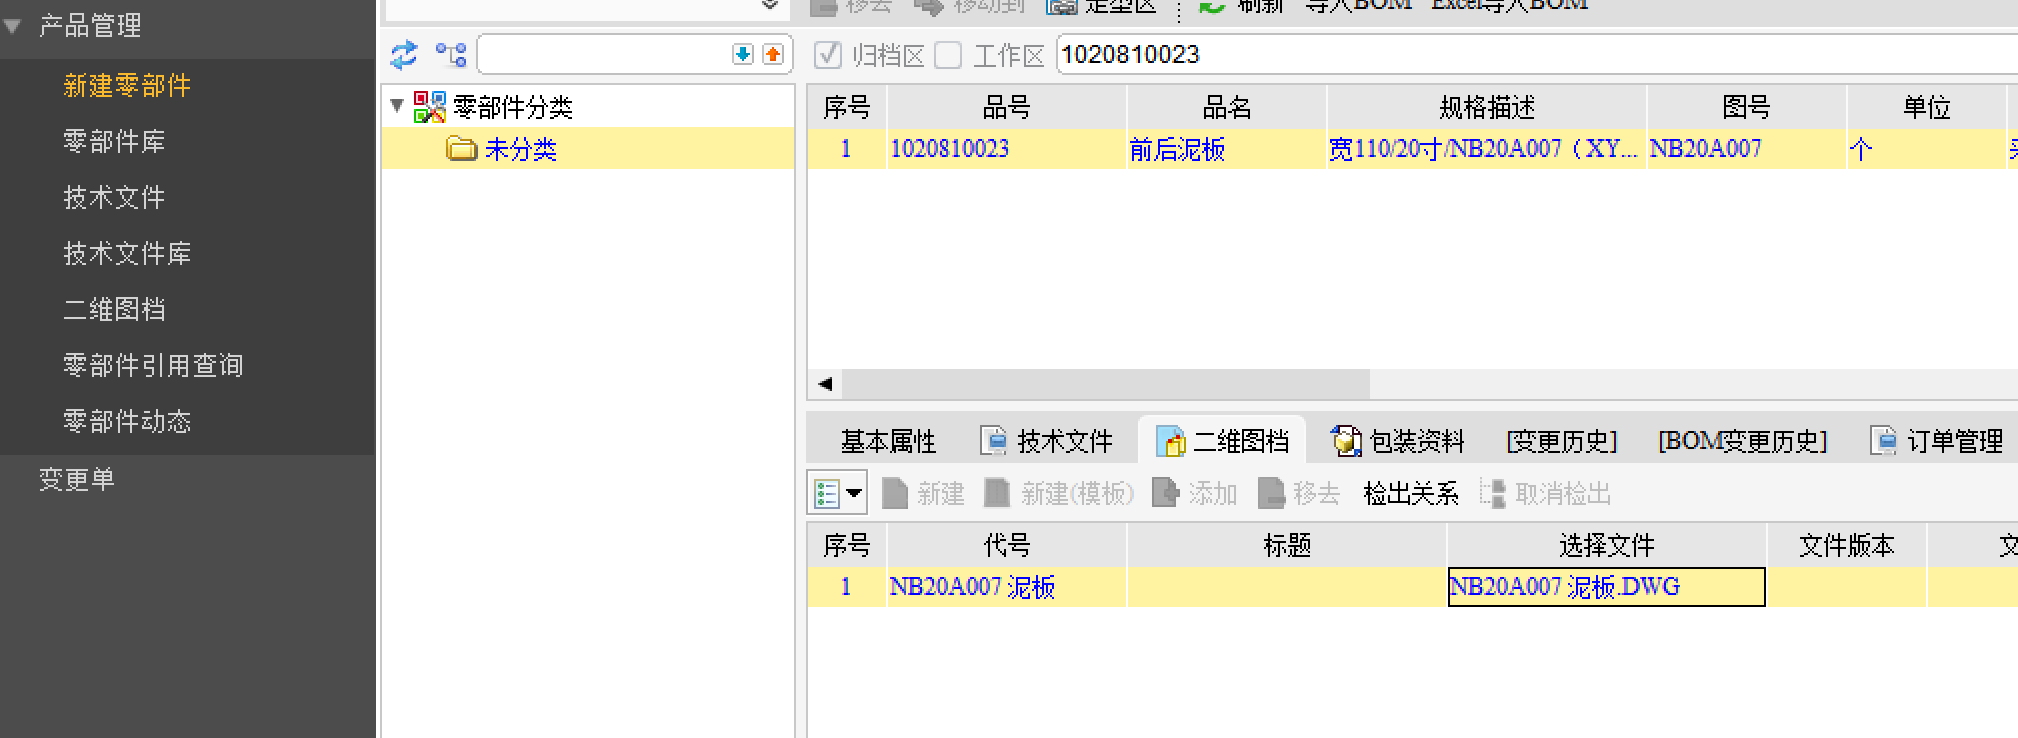Click the orange up-arrow icon in tree search box
The height and width of the screenshot is (738, 2018).
pos(773,54)
